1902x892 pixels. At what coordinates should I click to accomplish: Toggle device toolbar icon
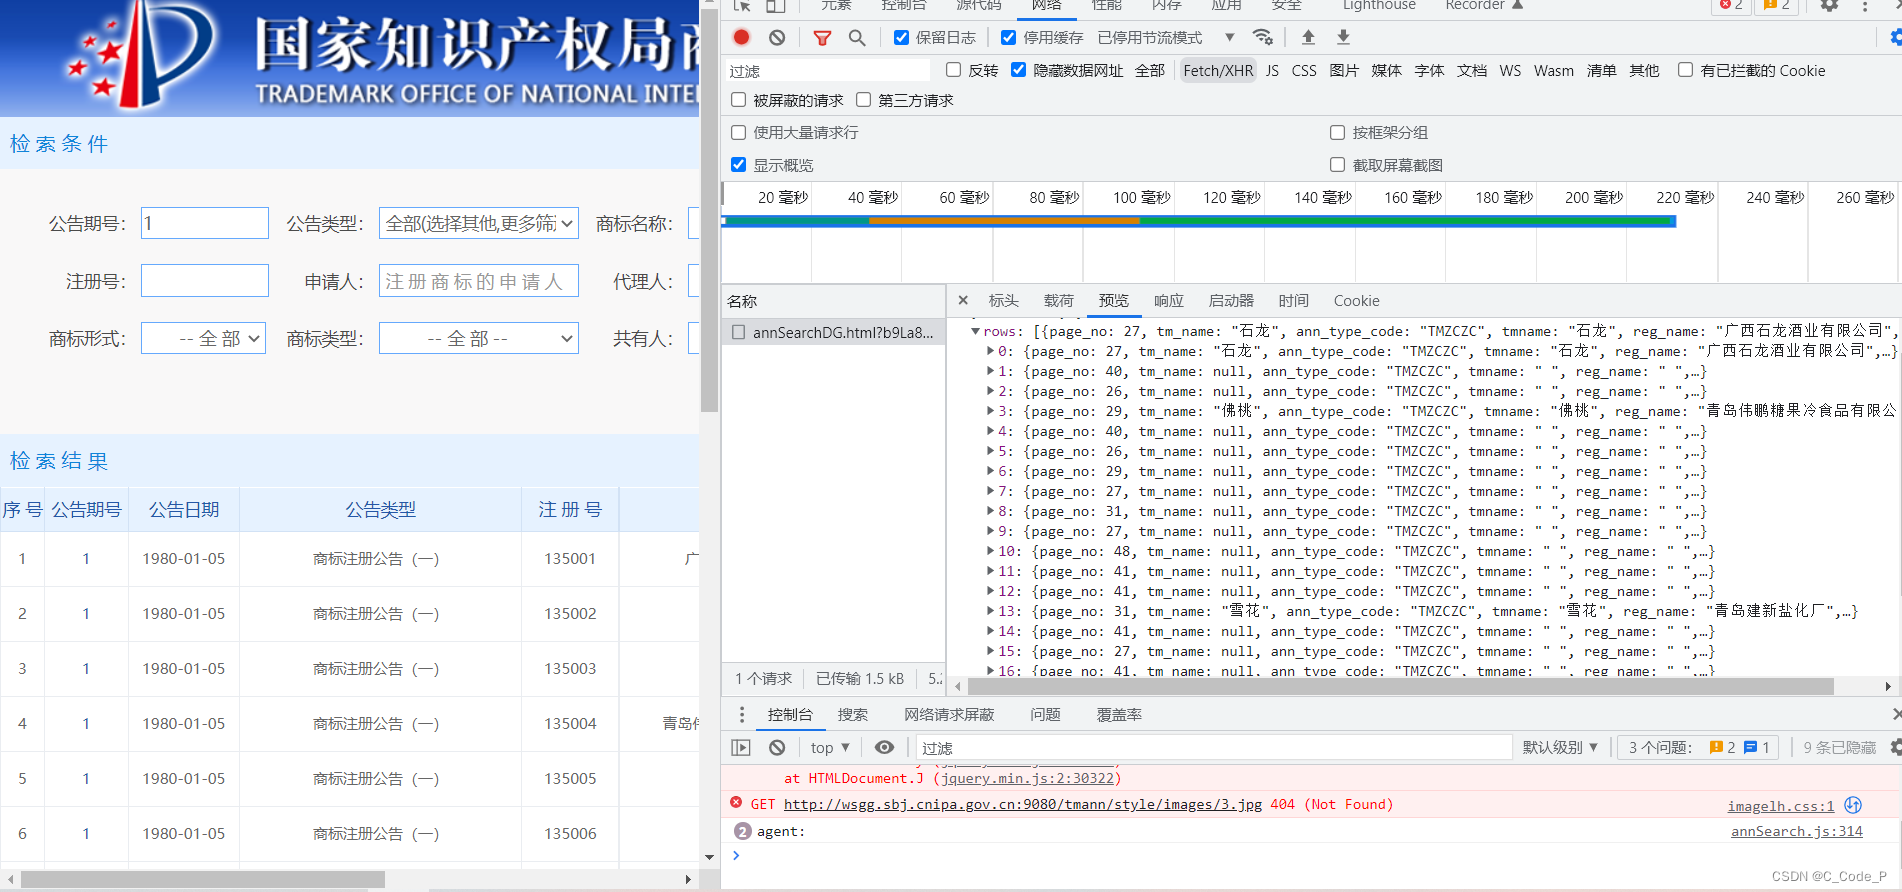pyautogui.click(x=776, y=5)
